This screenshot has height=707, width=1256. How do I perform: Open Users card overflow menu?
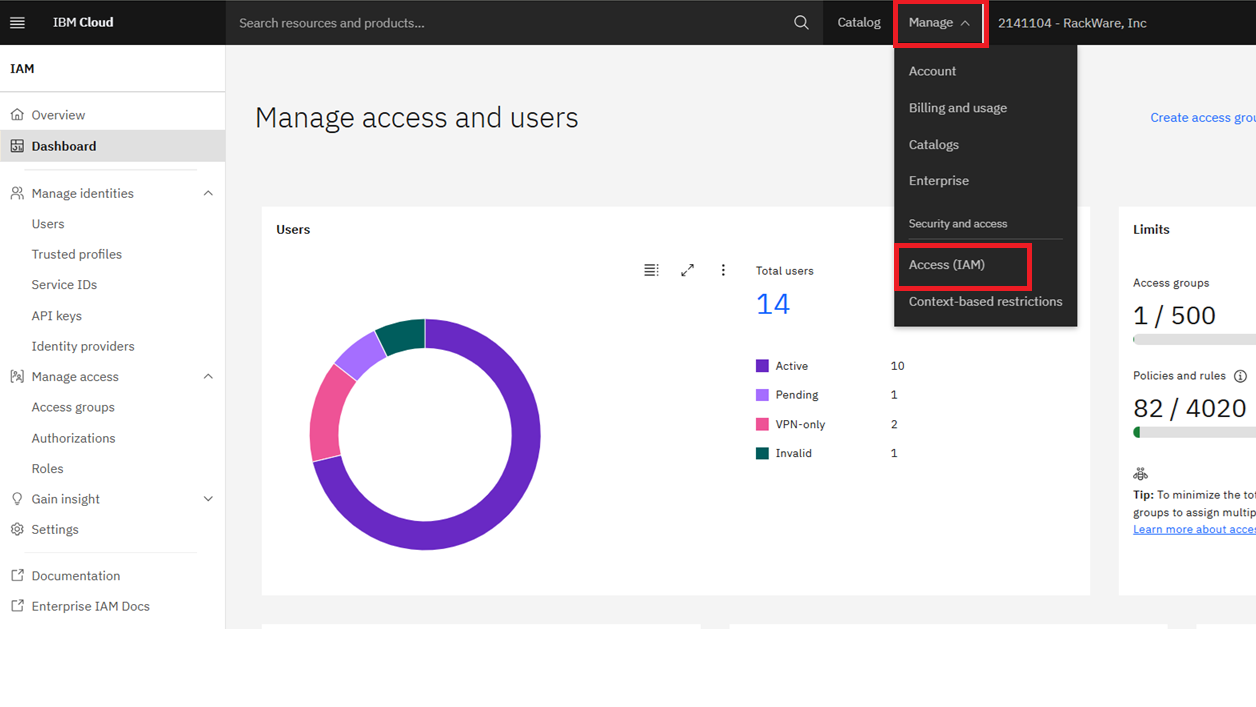723,270
